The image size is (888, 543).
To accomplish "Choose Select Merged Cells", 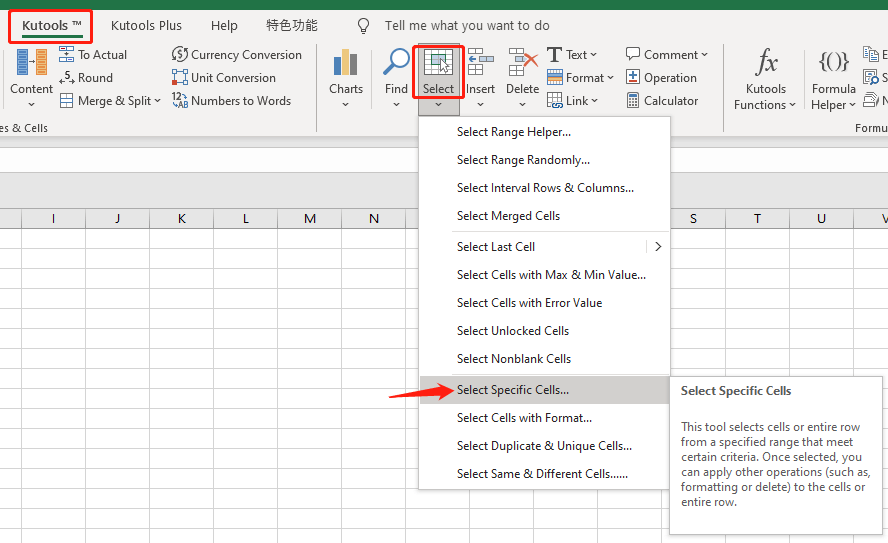I will [x=544, y=216].
